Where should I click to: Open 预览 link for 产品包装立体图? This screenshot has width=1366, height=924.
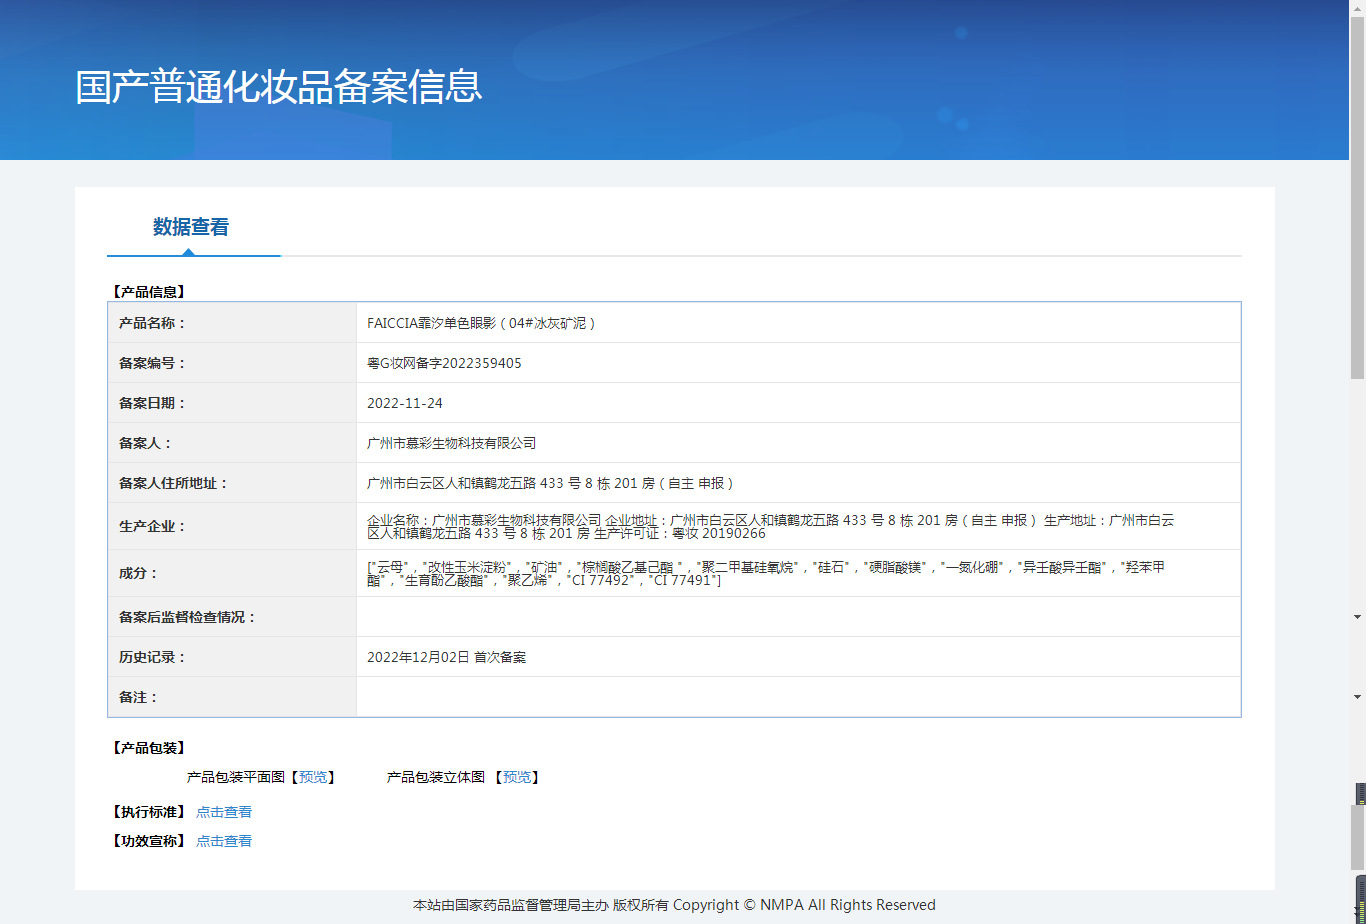coord(517,777)
